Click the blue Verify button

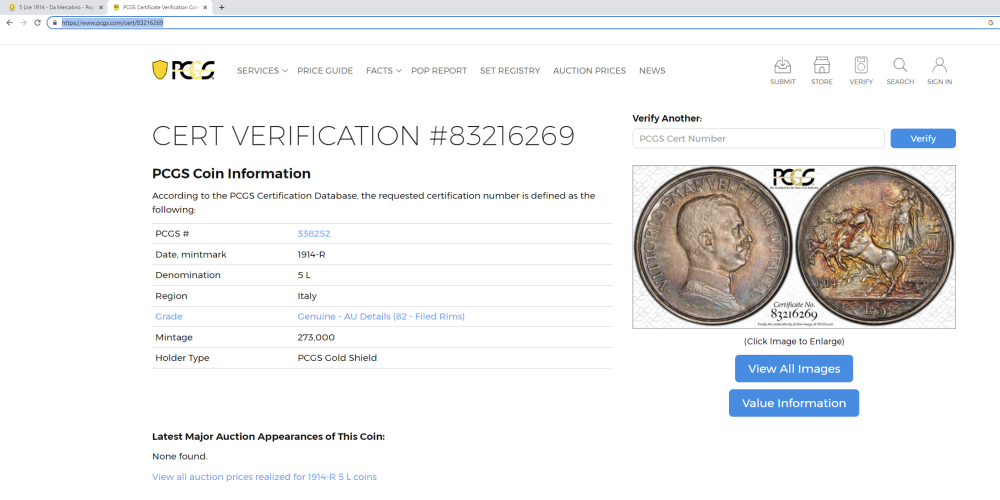pos(922,139)
